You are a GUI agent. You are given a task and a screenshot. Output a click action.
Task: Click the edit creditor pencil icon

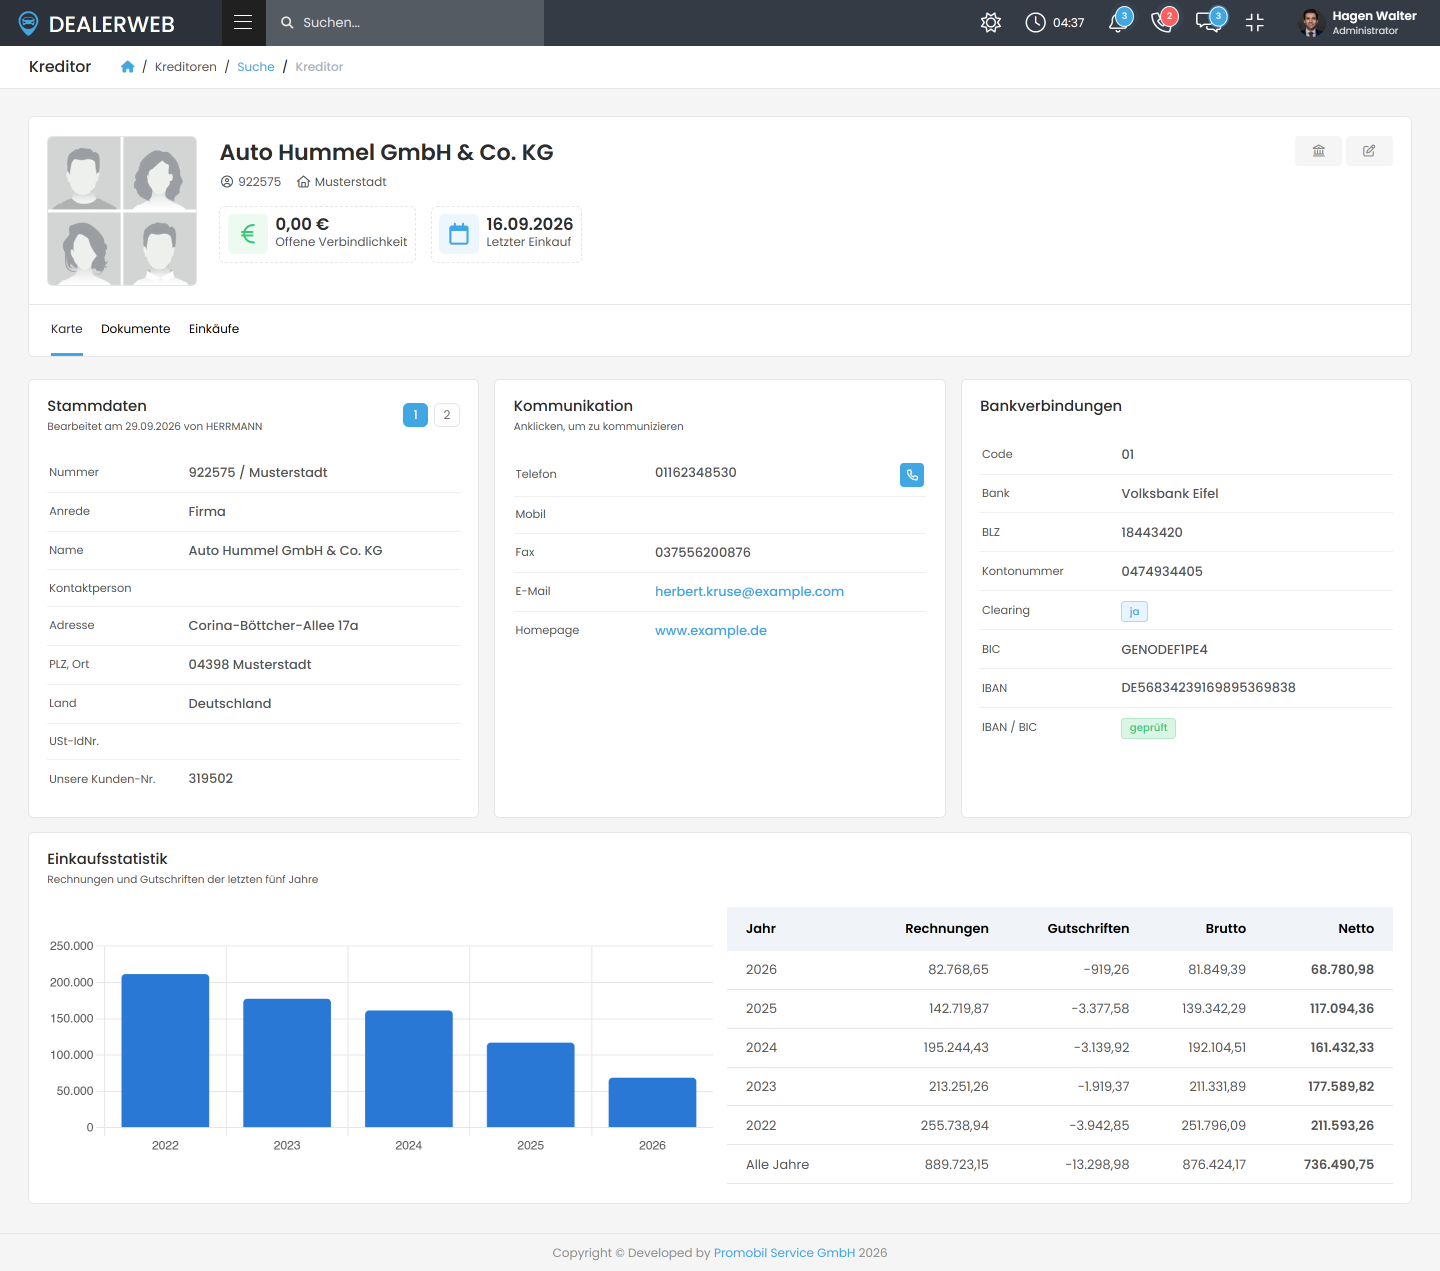[x=1369, y=151]
